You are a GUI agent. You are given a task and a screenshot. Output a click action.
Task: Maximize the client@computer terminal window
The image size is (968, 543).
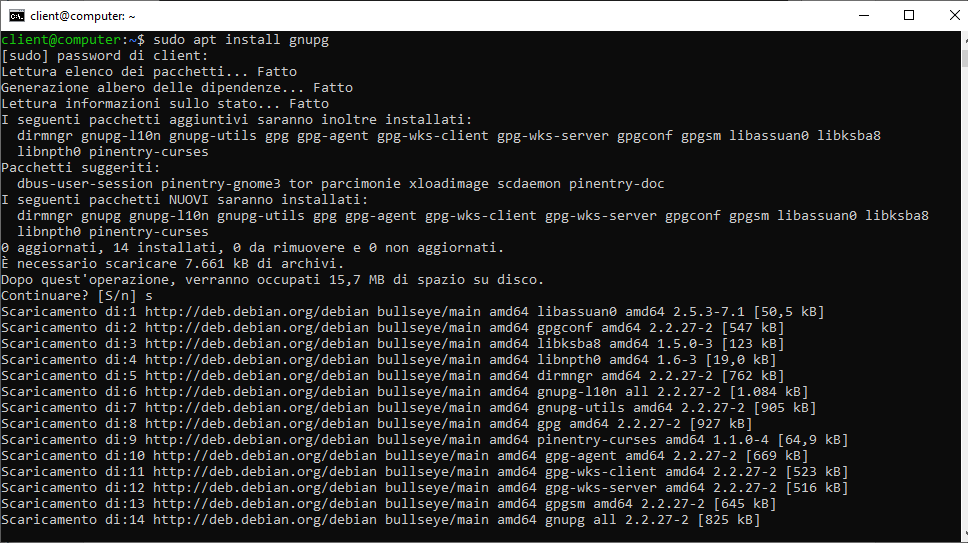(x=909, y=15)
